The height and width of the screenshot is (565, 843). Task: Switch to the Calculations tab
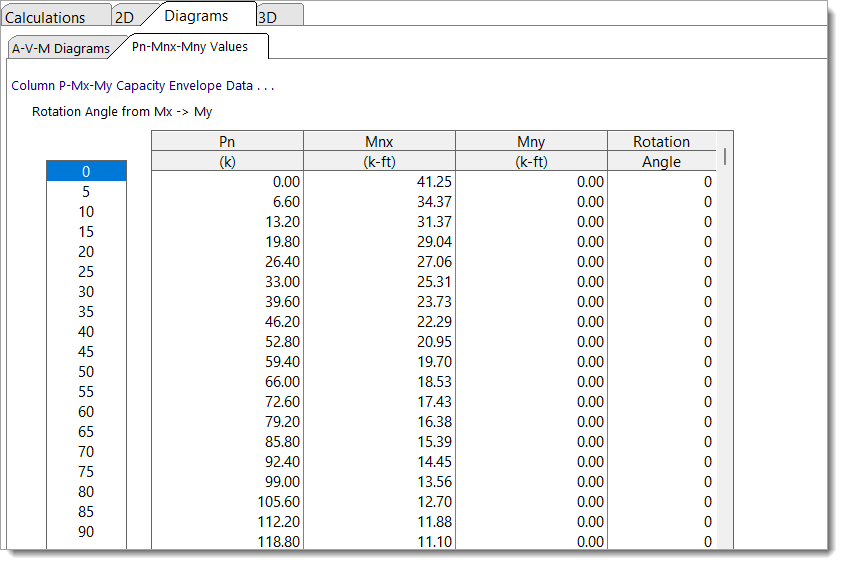[45, 17]
